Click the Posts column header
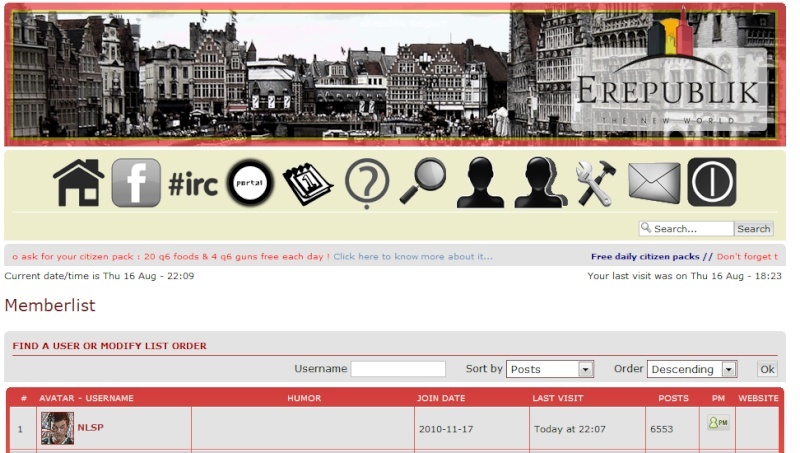 (673, 398)
